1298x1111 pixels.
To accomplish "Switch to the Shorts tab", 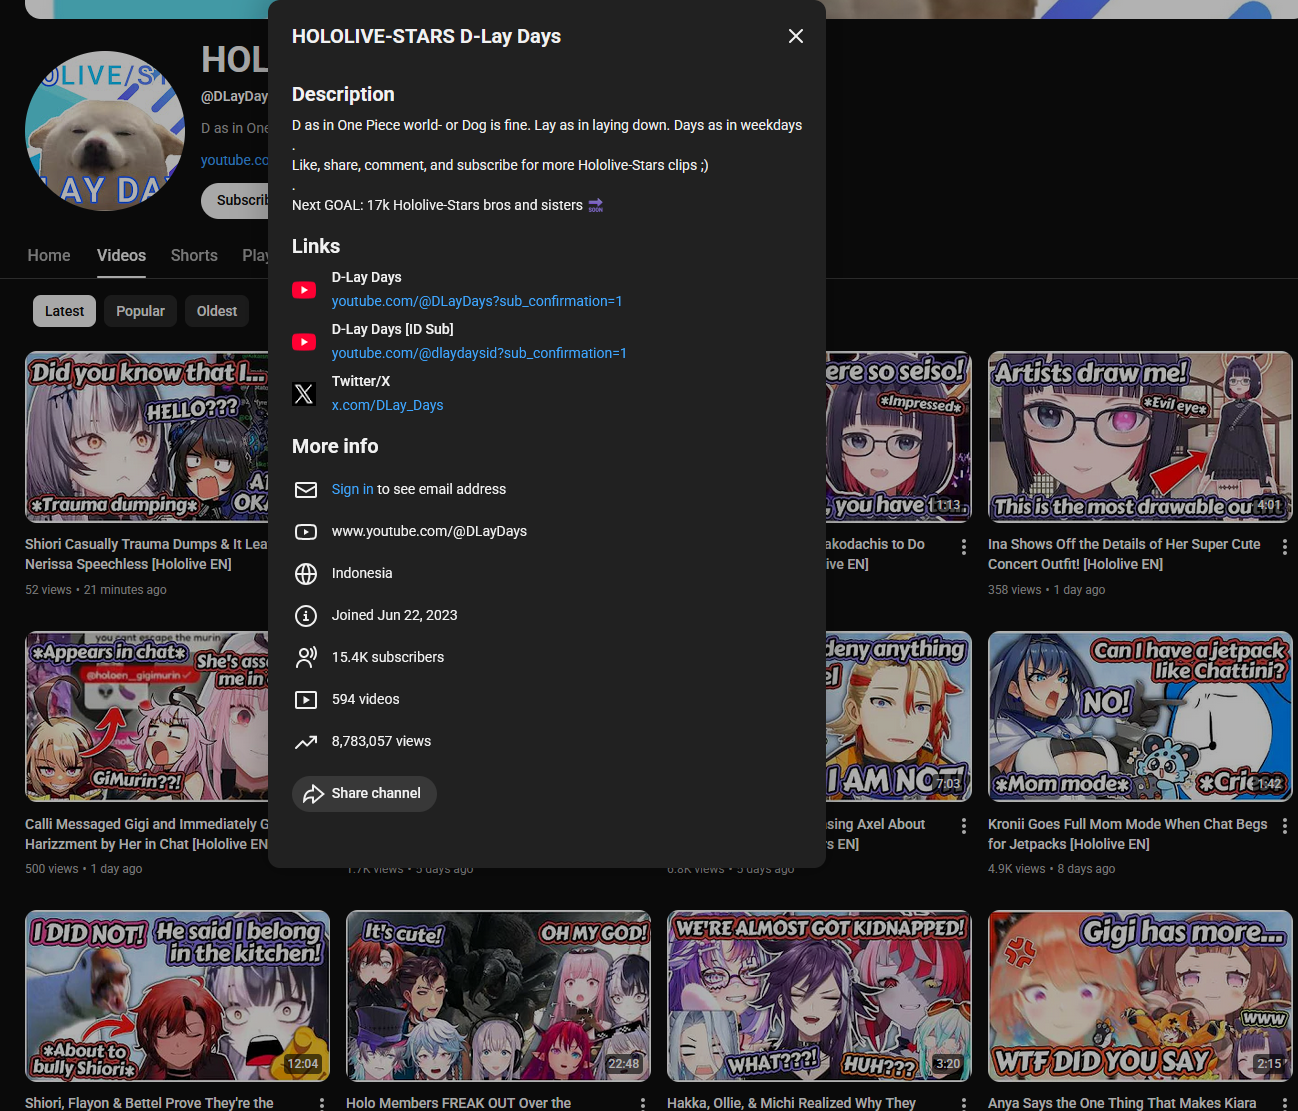I will [194, 256].
